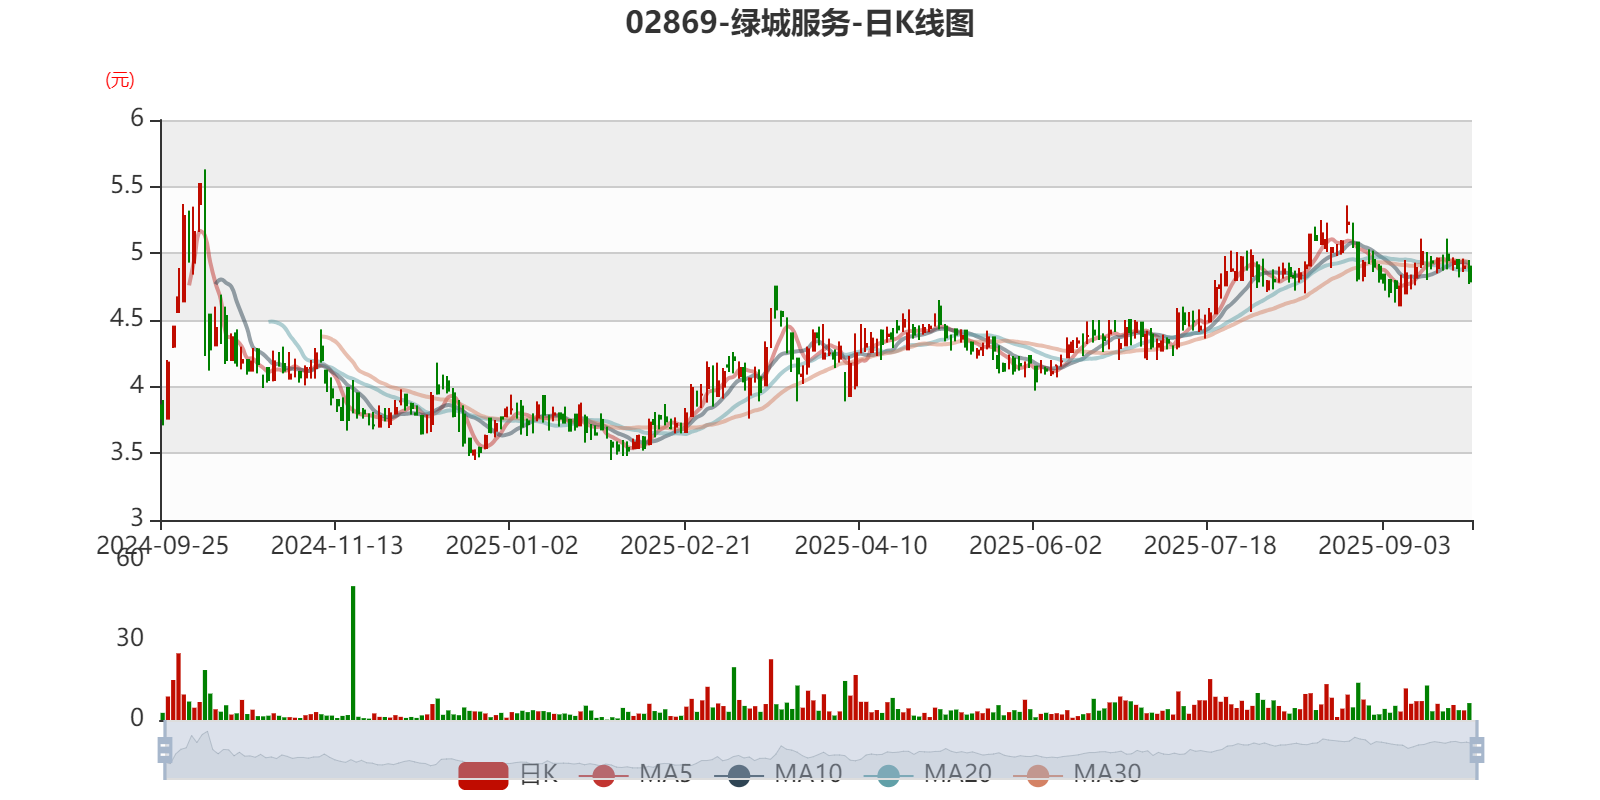This screenshot has width=1600, height=800.
Task: Click the 30 volume axis label
Action: [130, 638]
